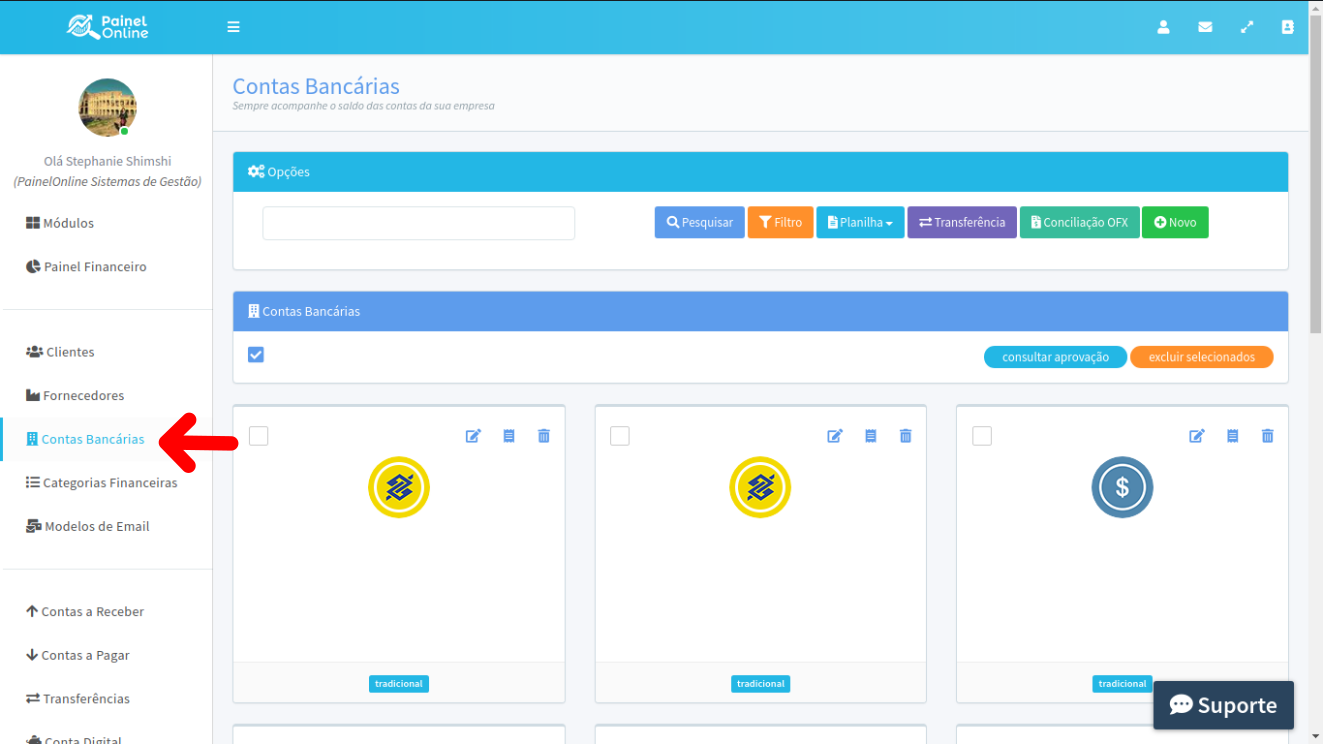1323x744 pixels.
Task: Click the second Banco do Brasil logo
Action: 760,488
